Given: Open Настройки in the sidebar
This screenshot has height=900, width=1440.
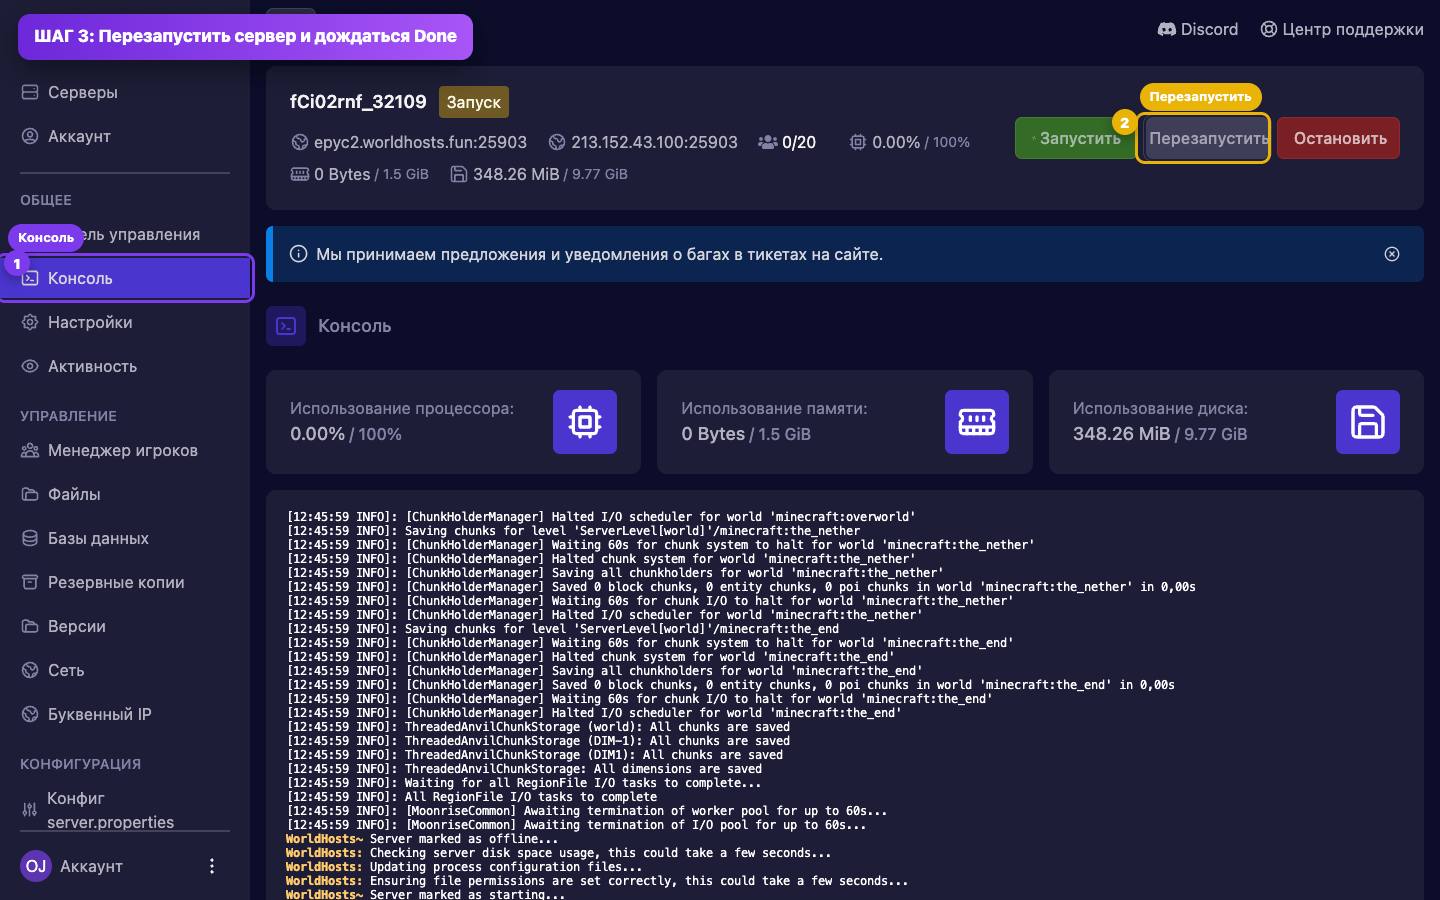Looking at the screenshot, I should [125, 322].
